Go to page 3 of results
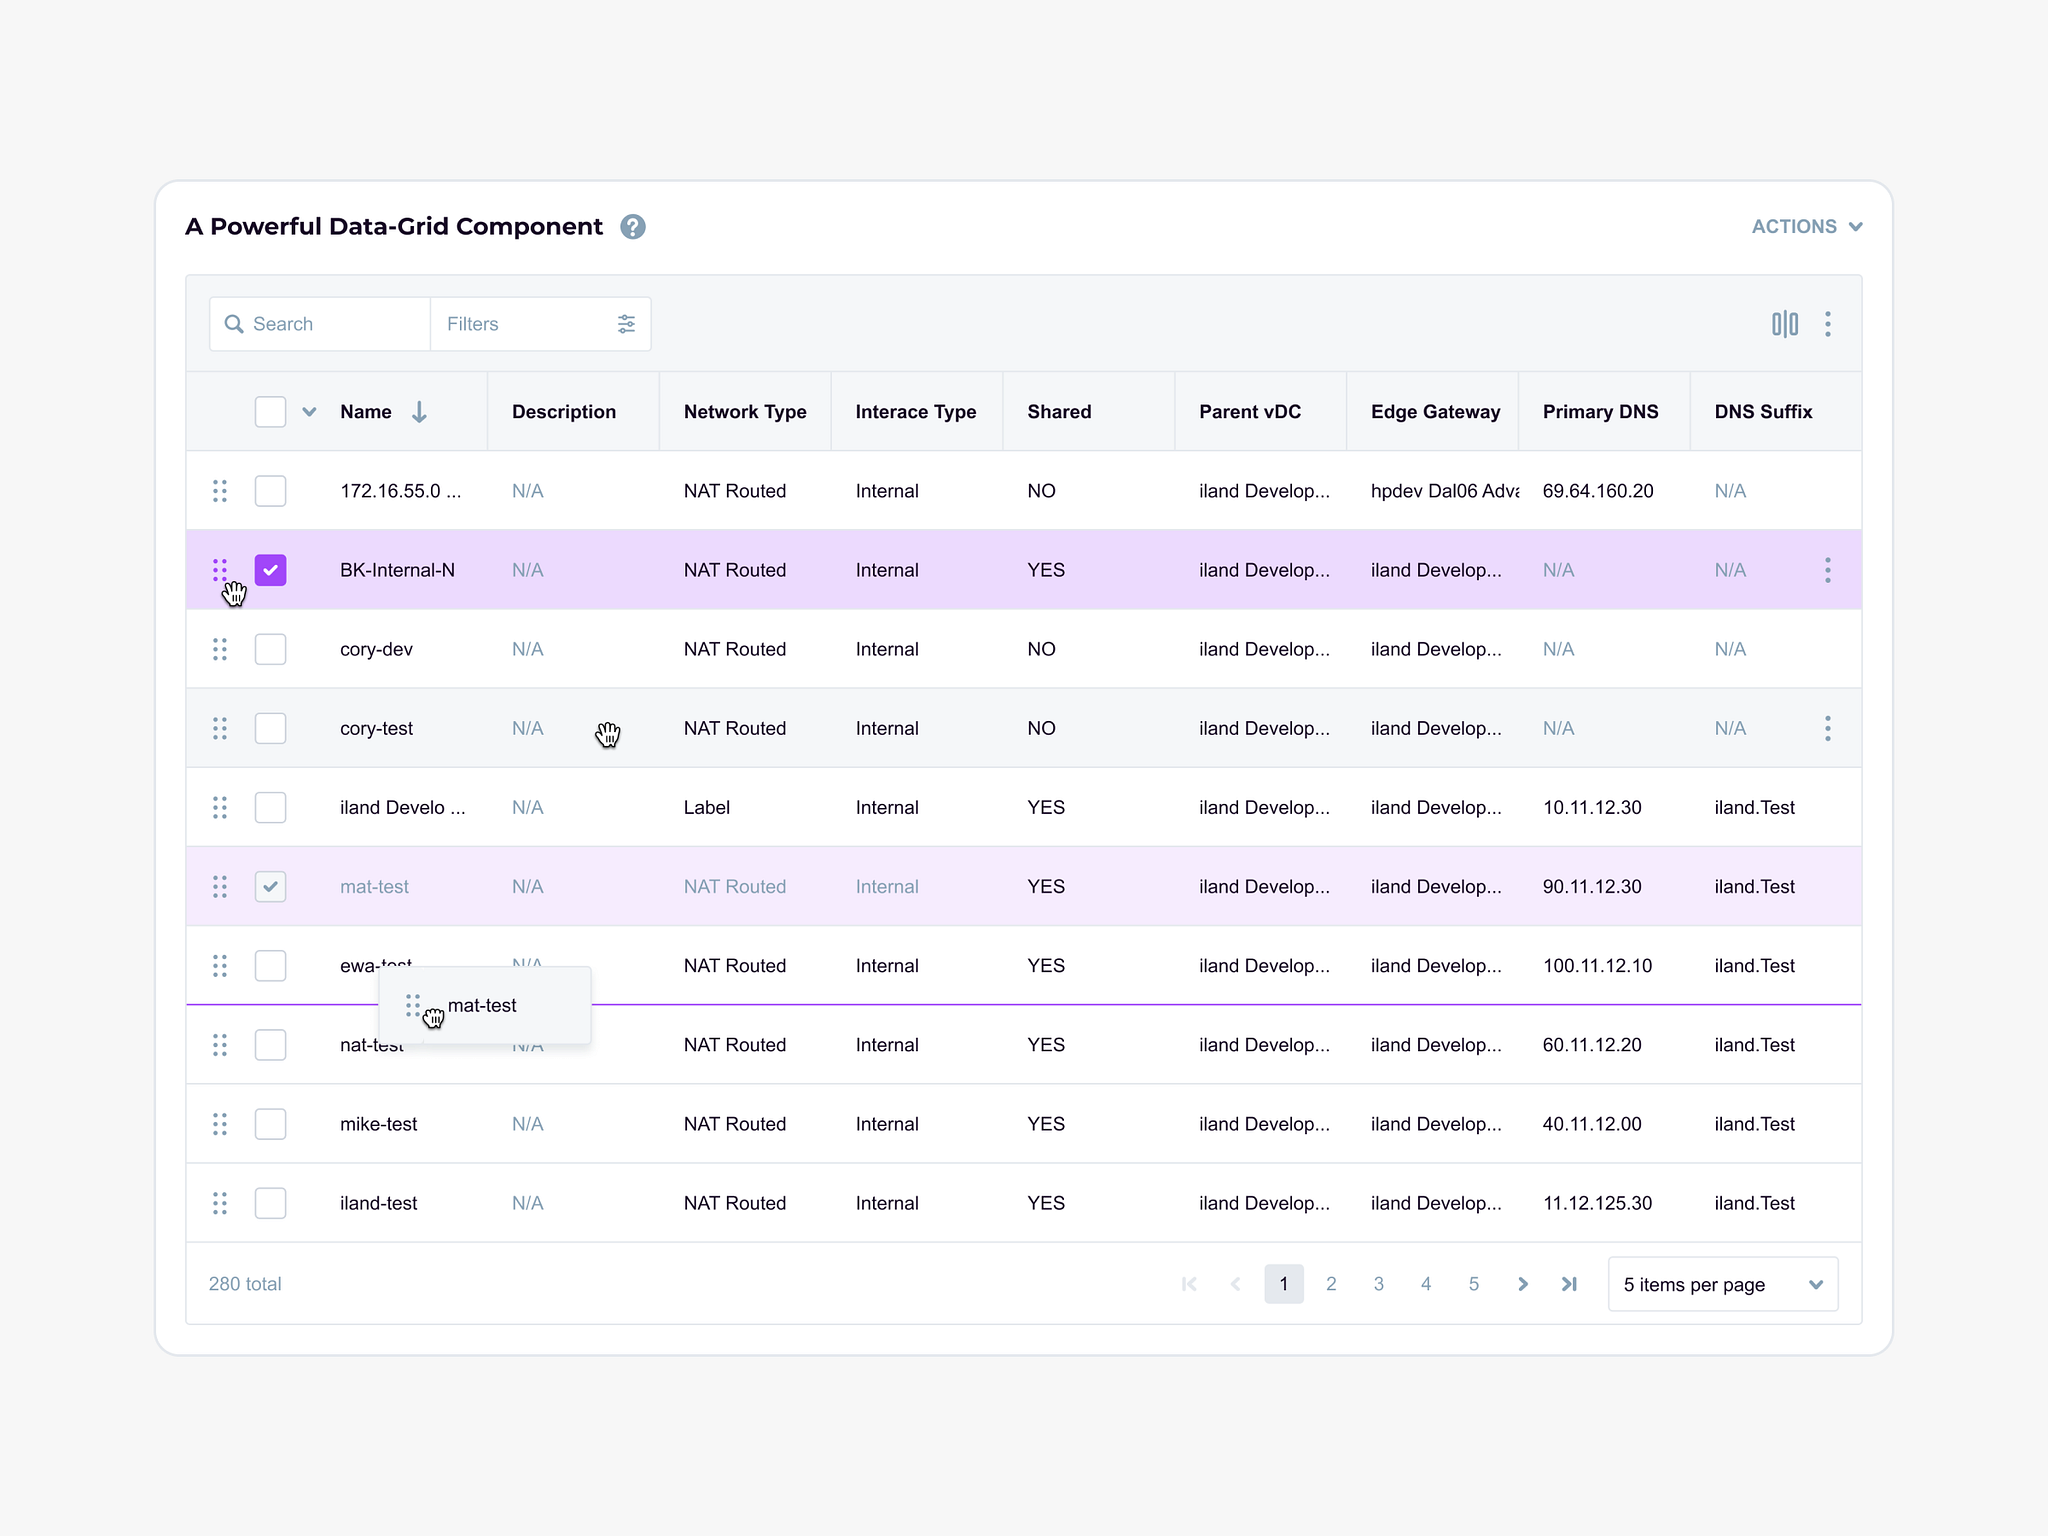 coord(1378,1284)
